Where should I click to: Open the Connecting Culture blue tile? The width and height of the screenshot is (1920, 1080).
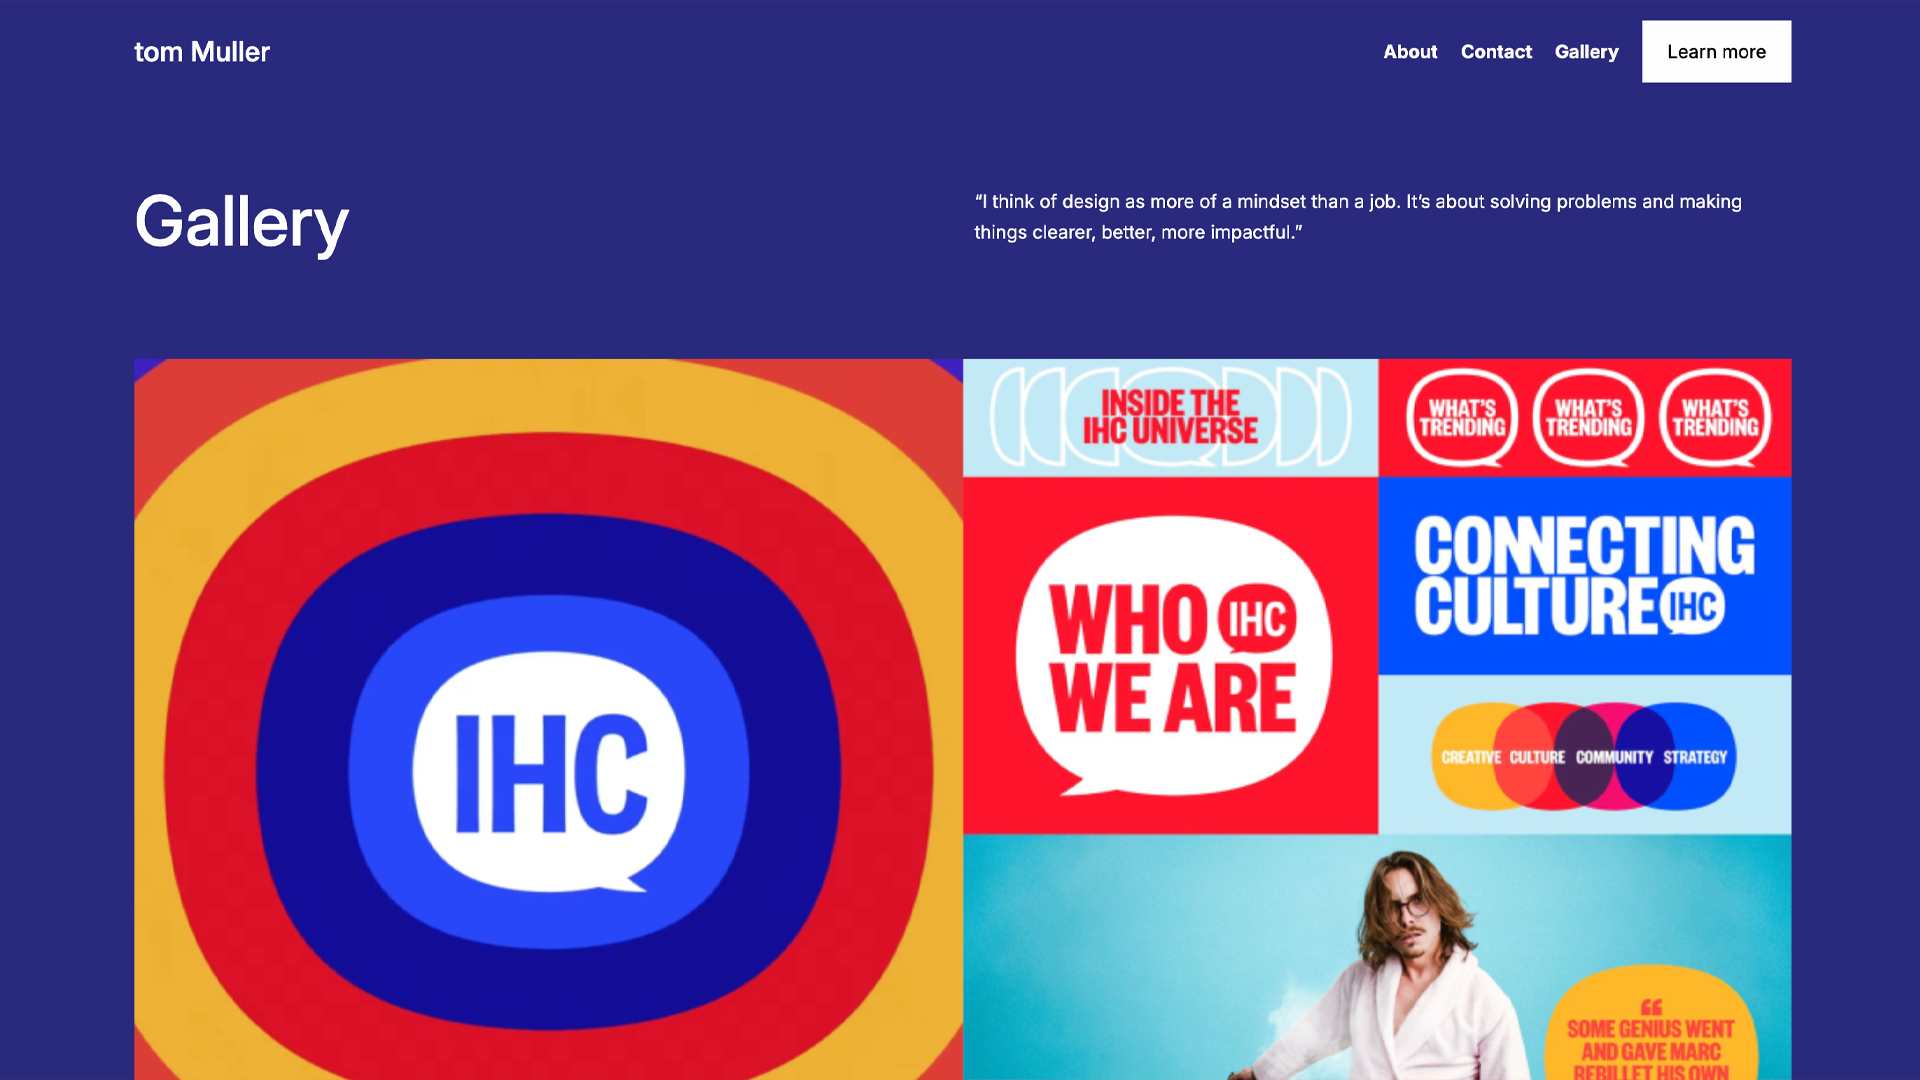click(x=1584, y=576)
